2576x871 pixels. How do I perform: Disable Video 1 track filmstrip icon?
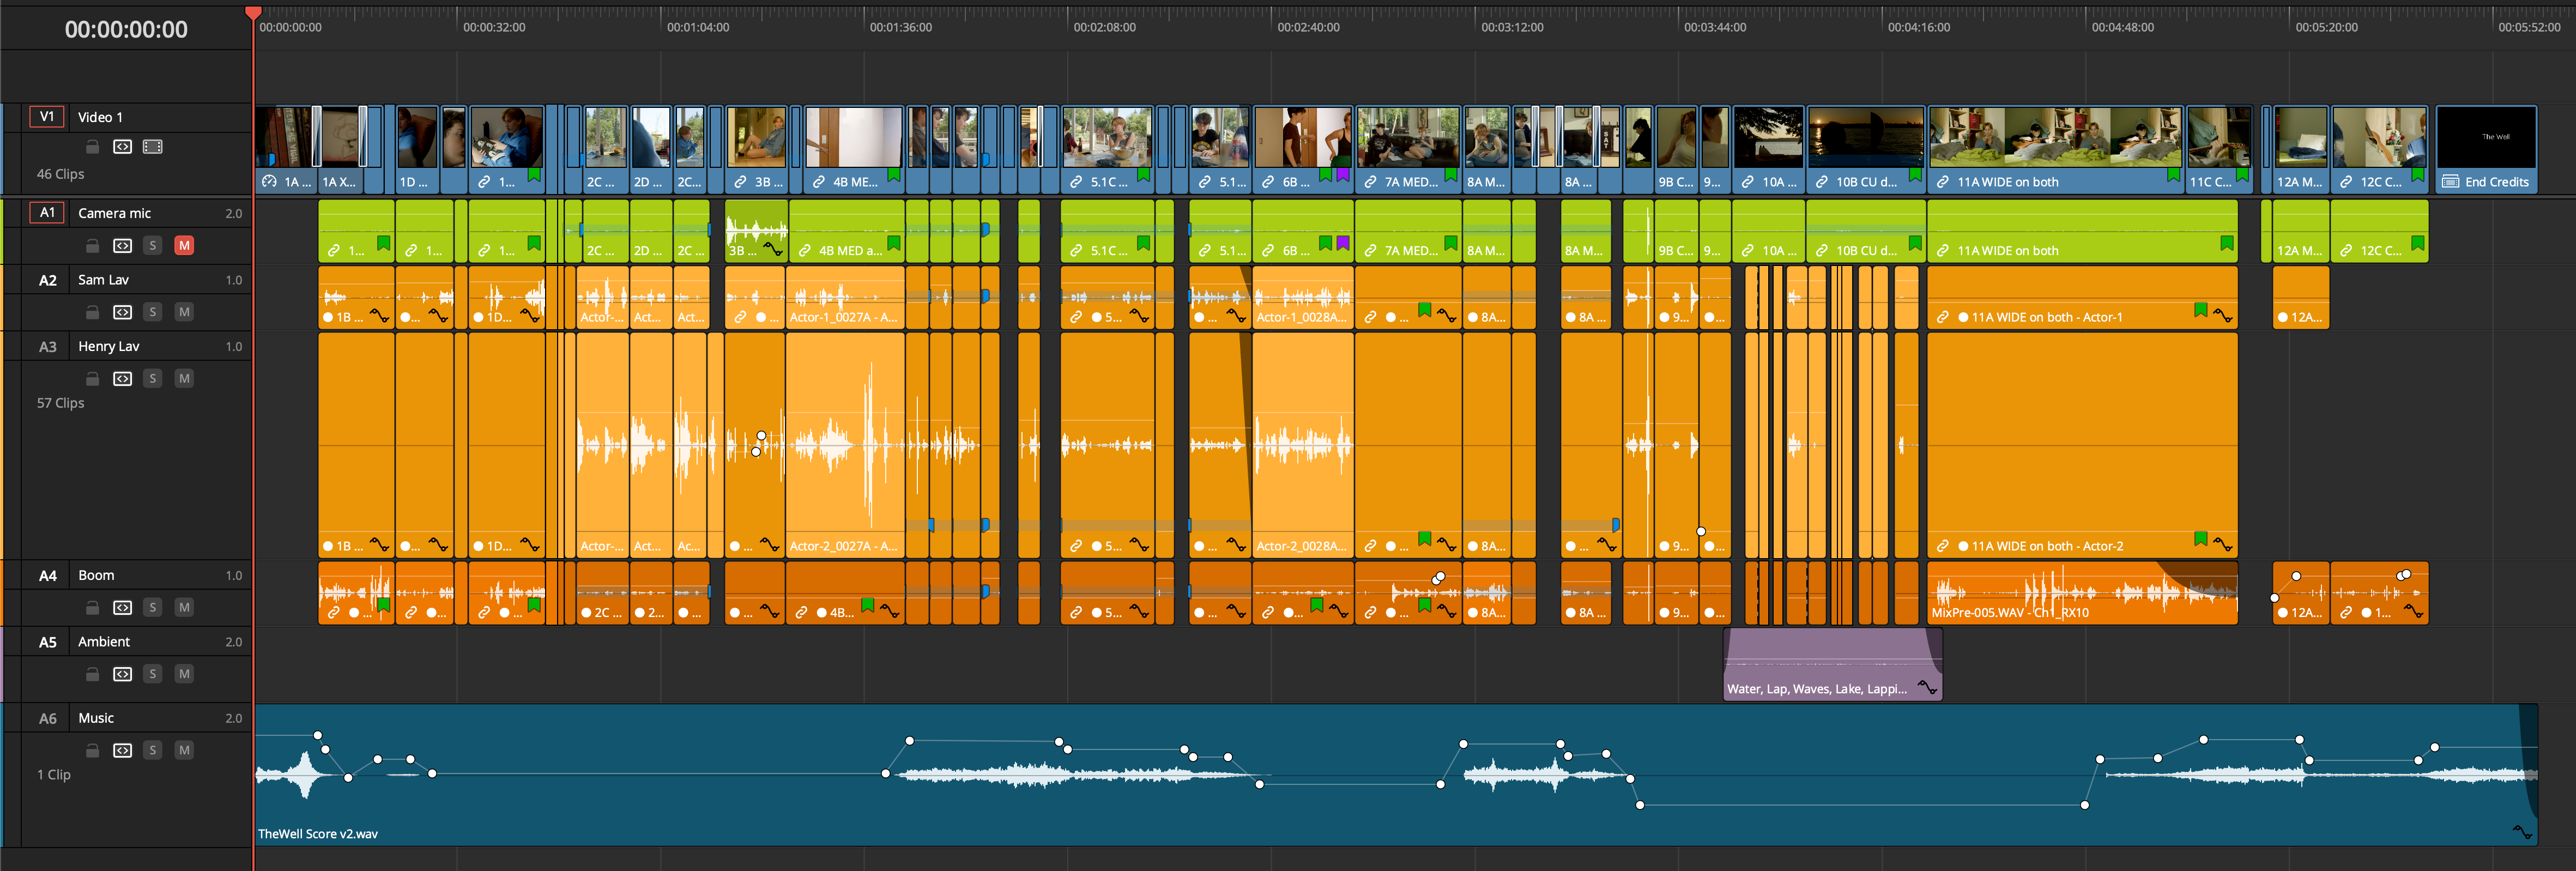pyautogui.click(x=152, y=147)
